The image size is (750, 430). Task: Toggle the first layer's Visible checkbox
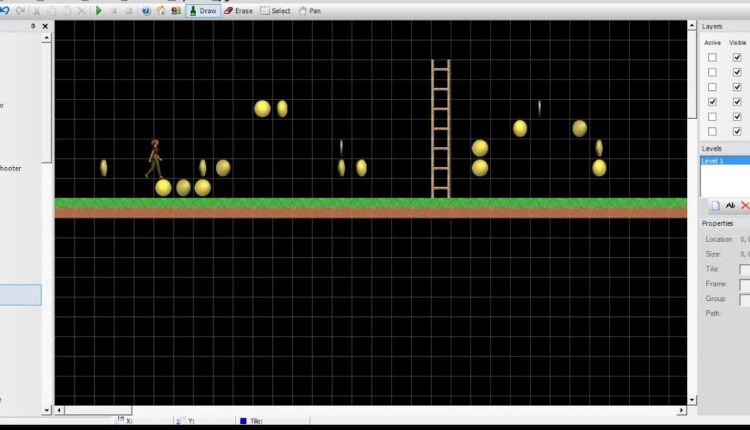pyautogui.click(x=737, y=57)
